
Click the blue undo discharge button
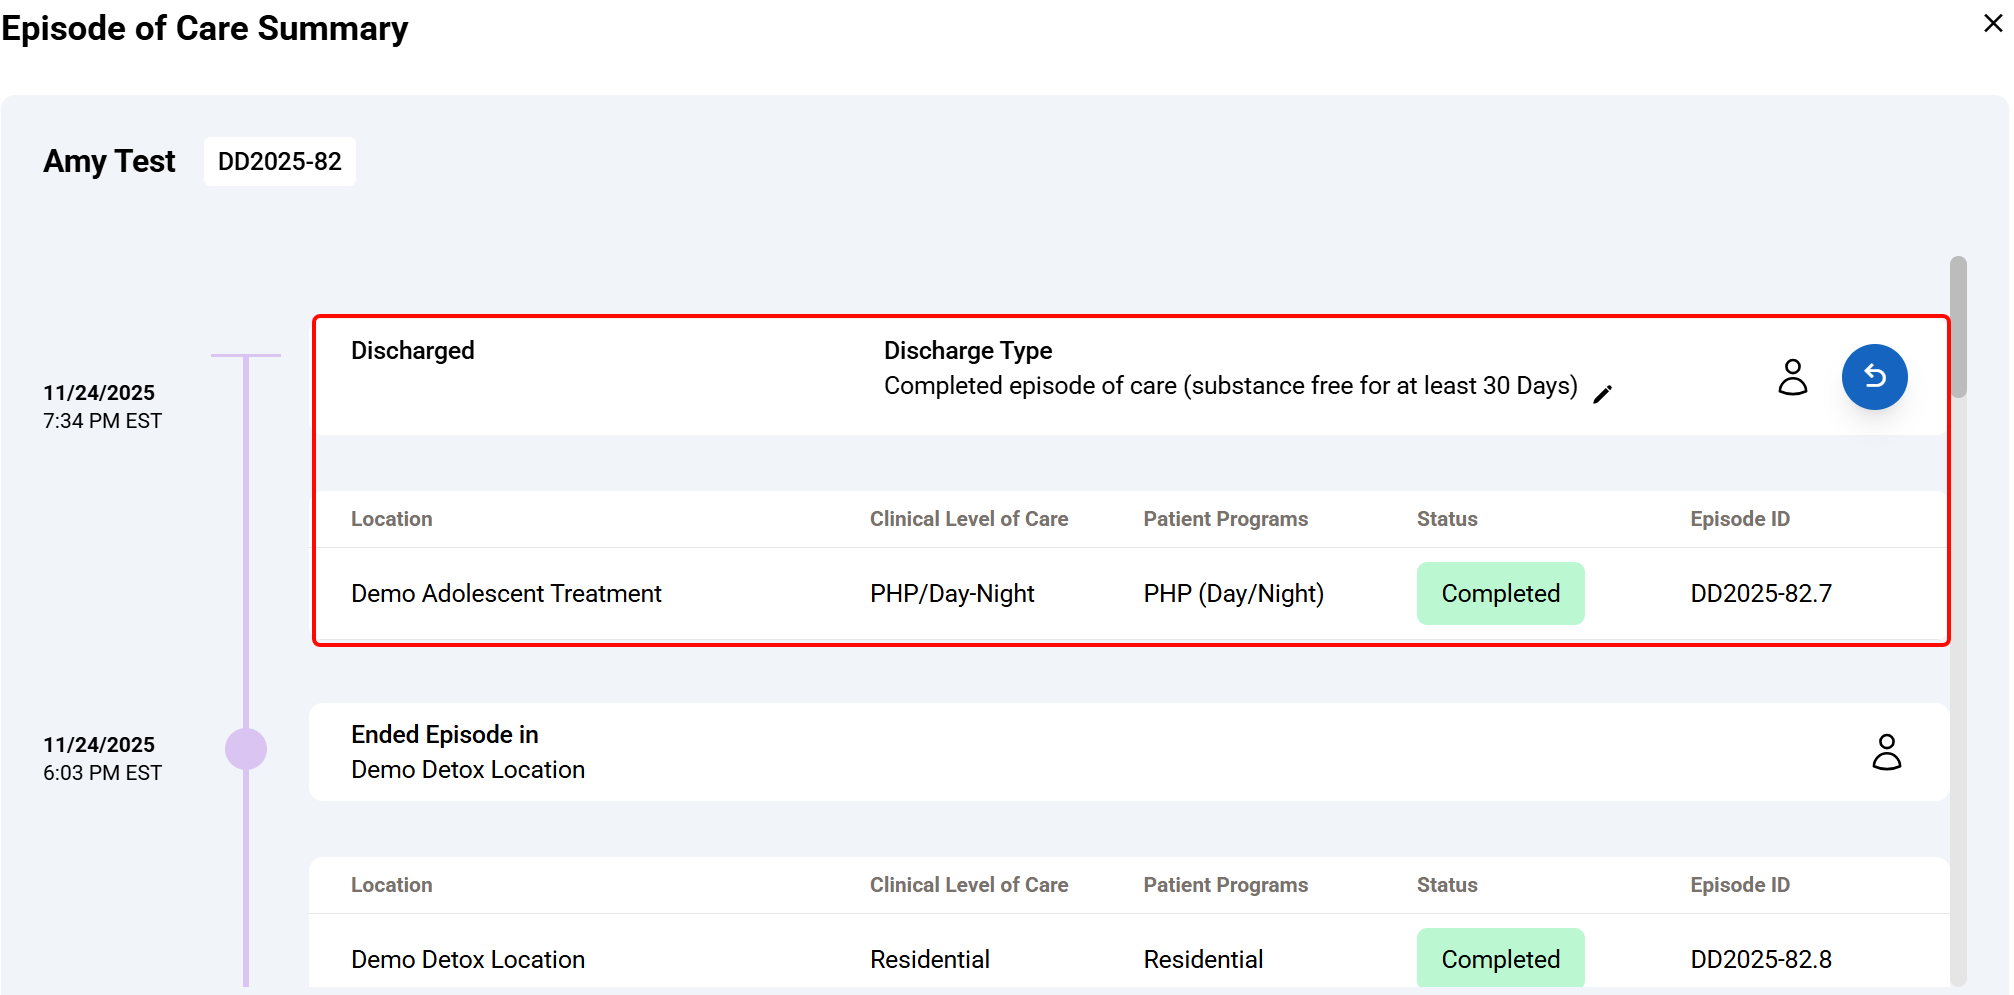point(1874,377)
